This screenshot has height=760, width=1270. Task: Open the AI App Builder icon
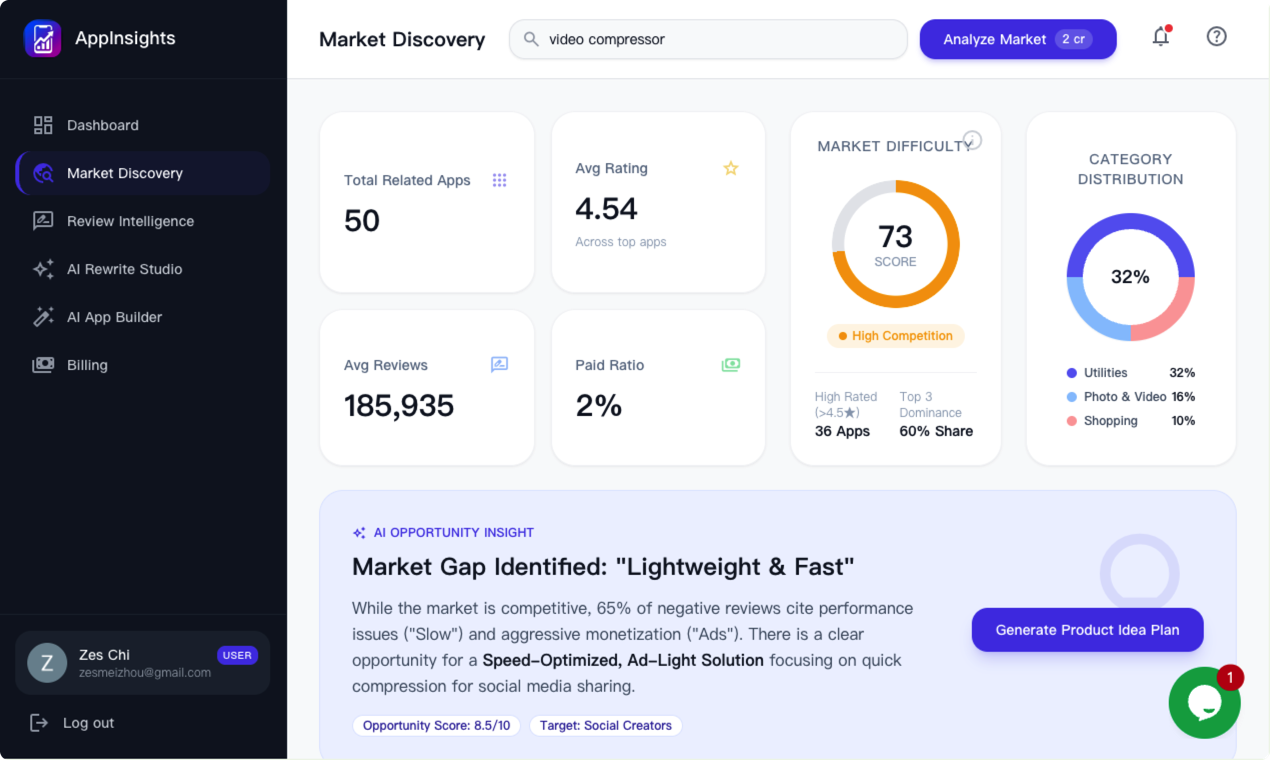(x=42, y=317)
